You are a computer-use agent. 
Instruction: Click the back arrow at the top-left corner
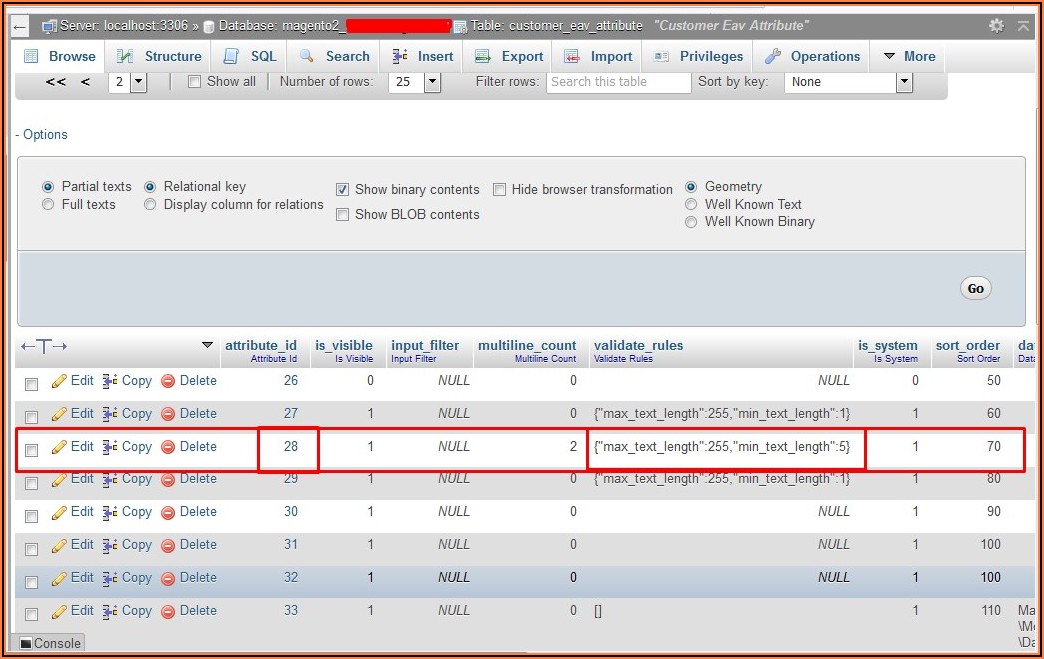click(x=20, y=25)
